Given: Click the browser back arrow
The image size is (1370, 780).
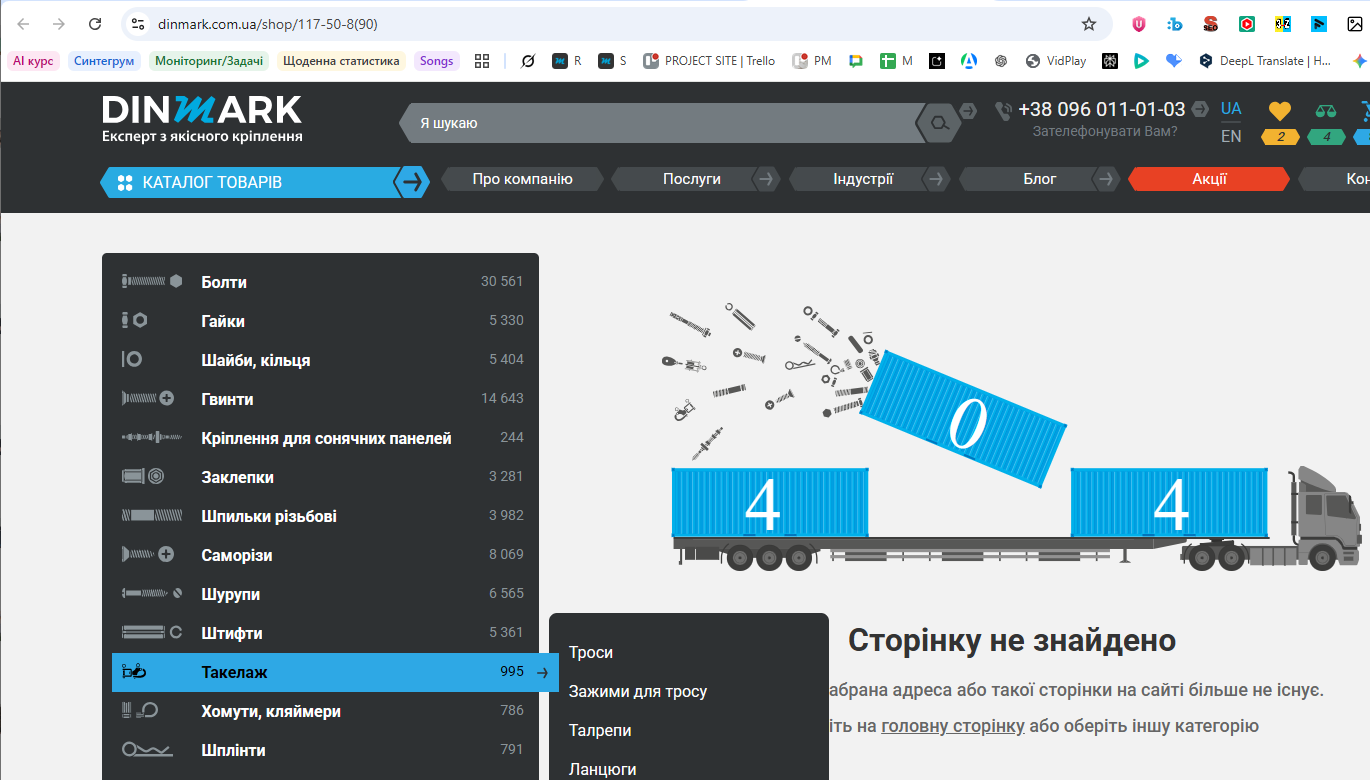Looking at the screenshot, I should (24, 24).
